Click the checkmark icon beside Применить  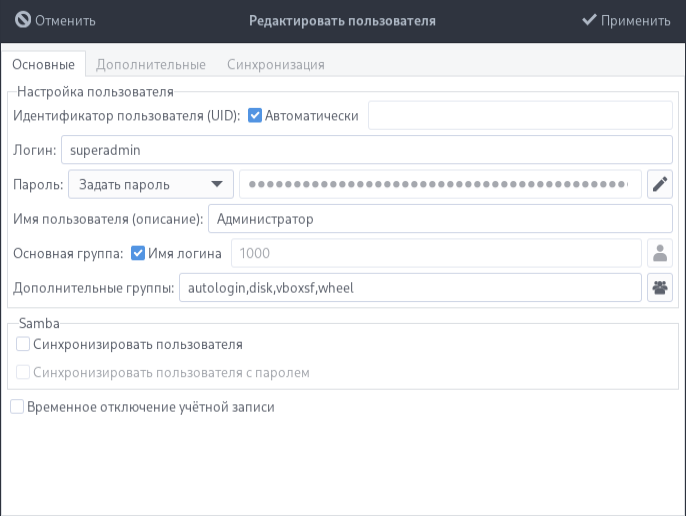pos(589,20)
